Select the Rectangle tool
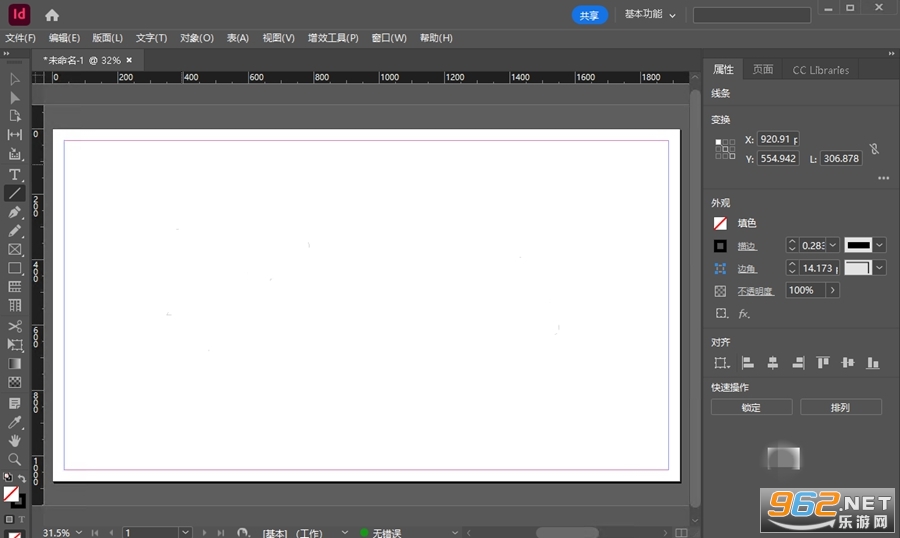The image size is (900, 538). [14, 268]
